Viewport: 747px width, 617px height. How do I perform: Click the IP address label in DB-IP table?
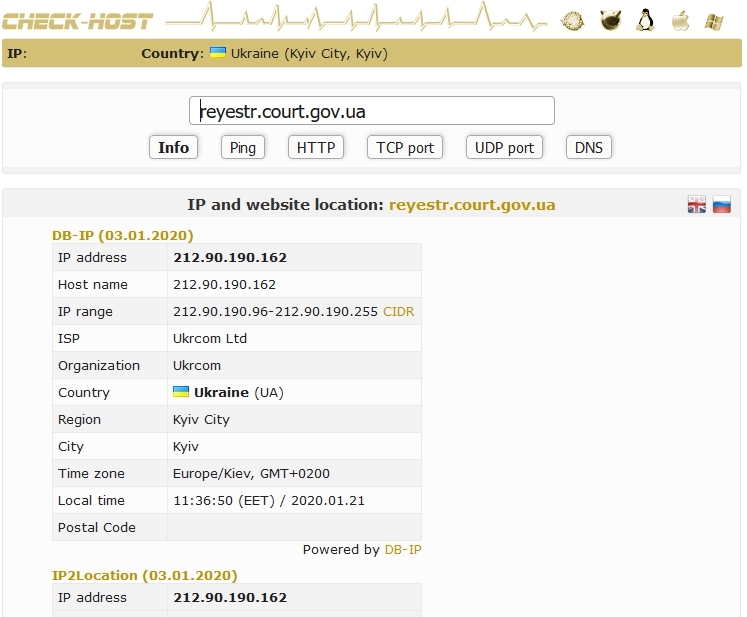[92, 258]
